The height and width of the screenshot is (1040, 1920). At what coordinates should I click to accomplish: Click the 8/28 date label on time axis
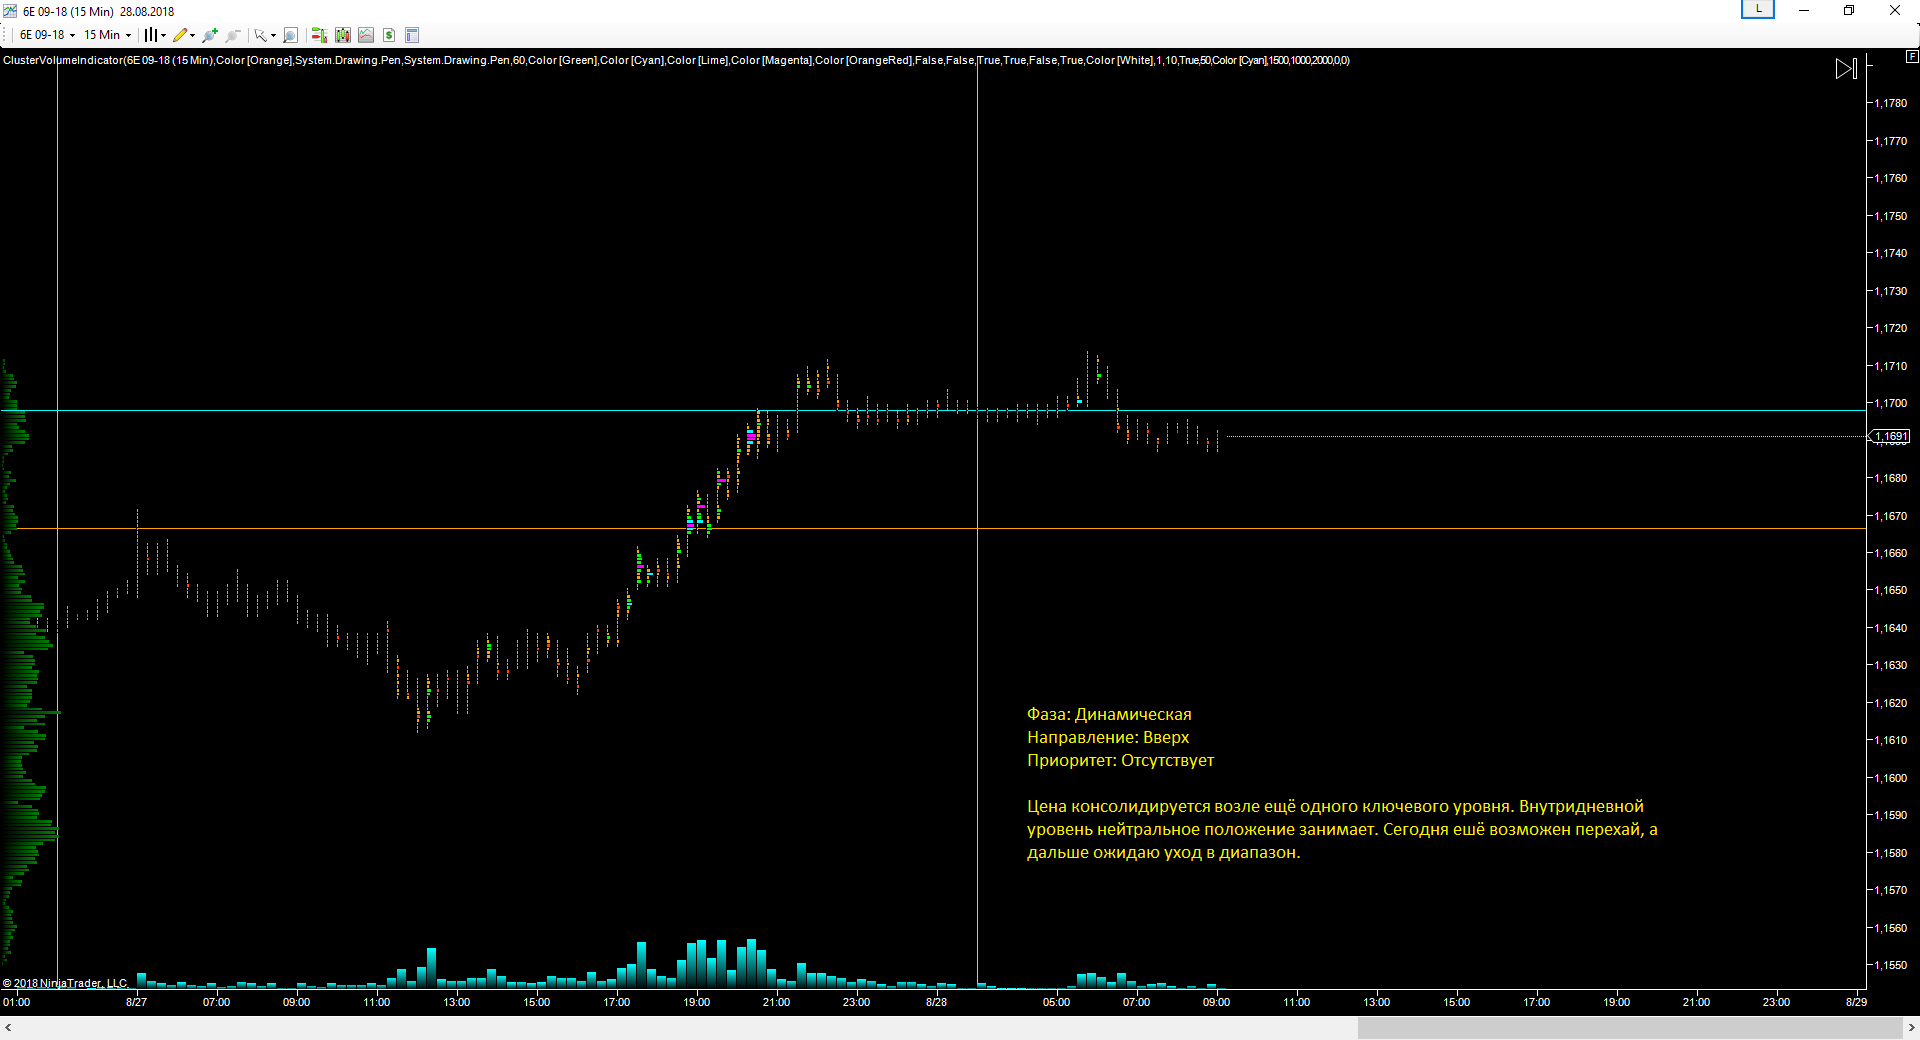[936, 1002]
